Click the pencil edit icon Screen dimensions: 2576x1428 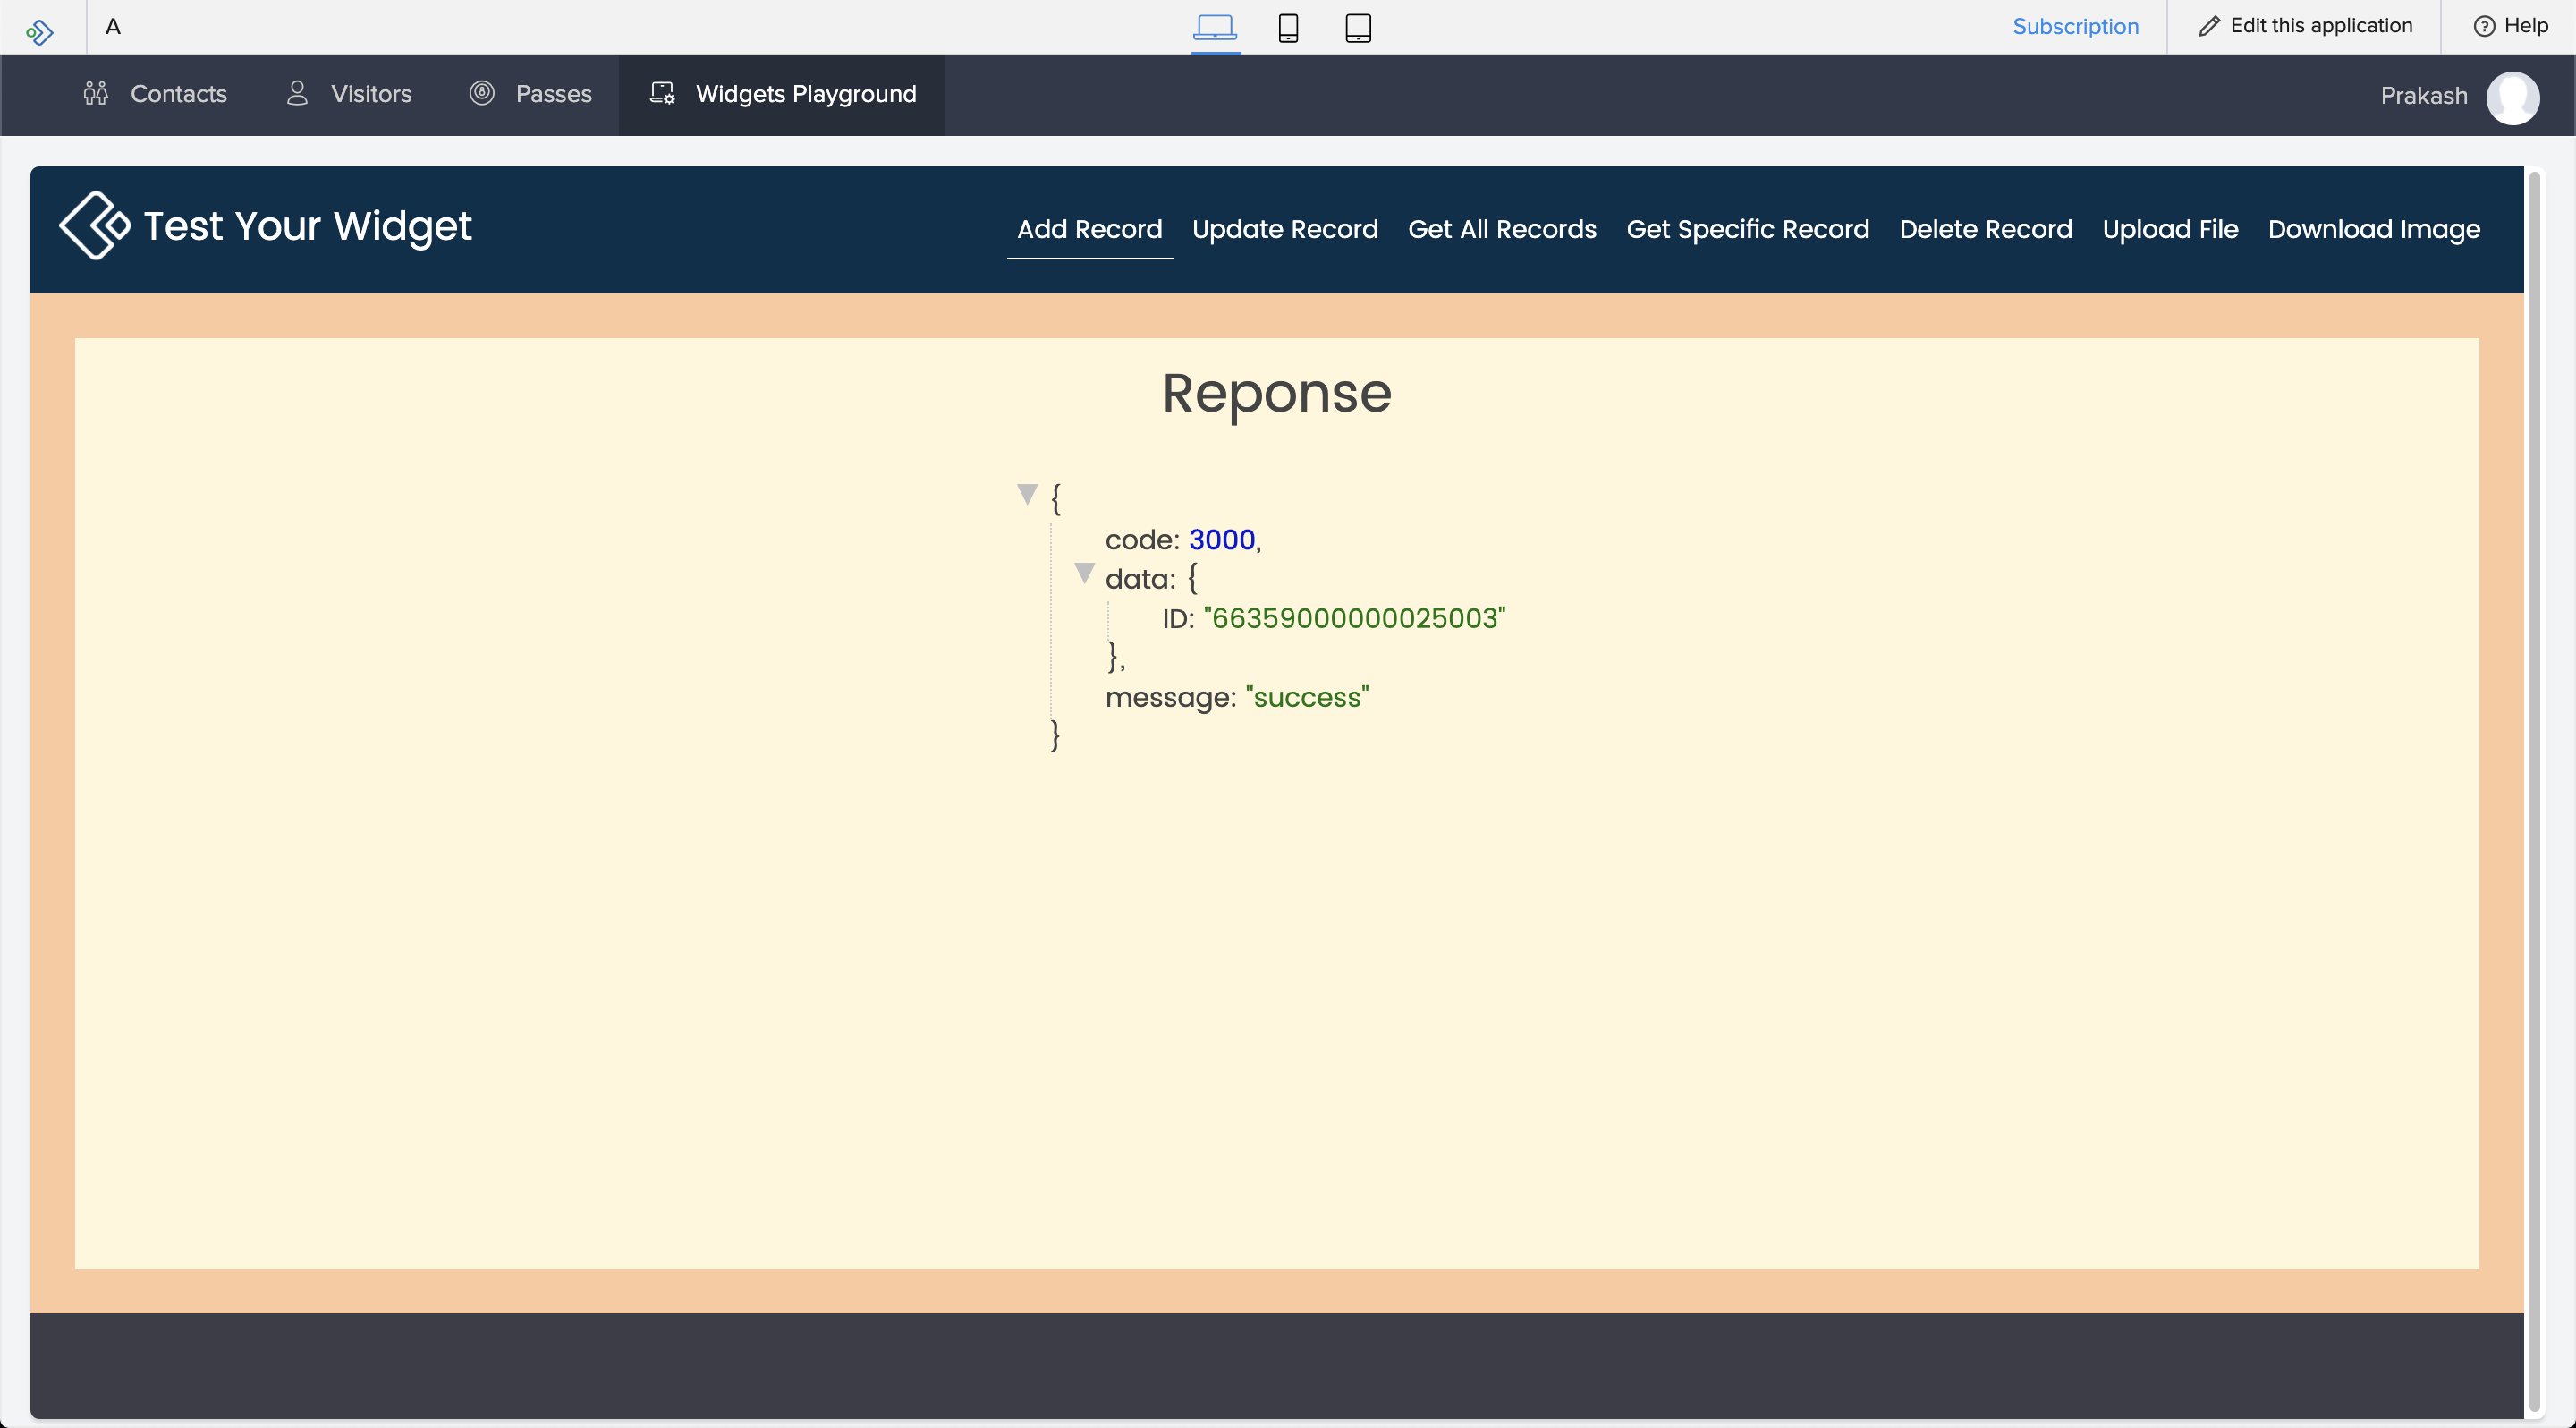(2209, 26)
